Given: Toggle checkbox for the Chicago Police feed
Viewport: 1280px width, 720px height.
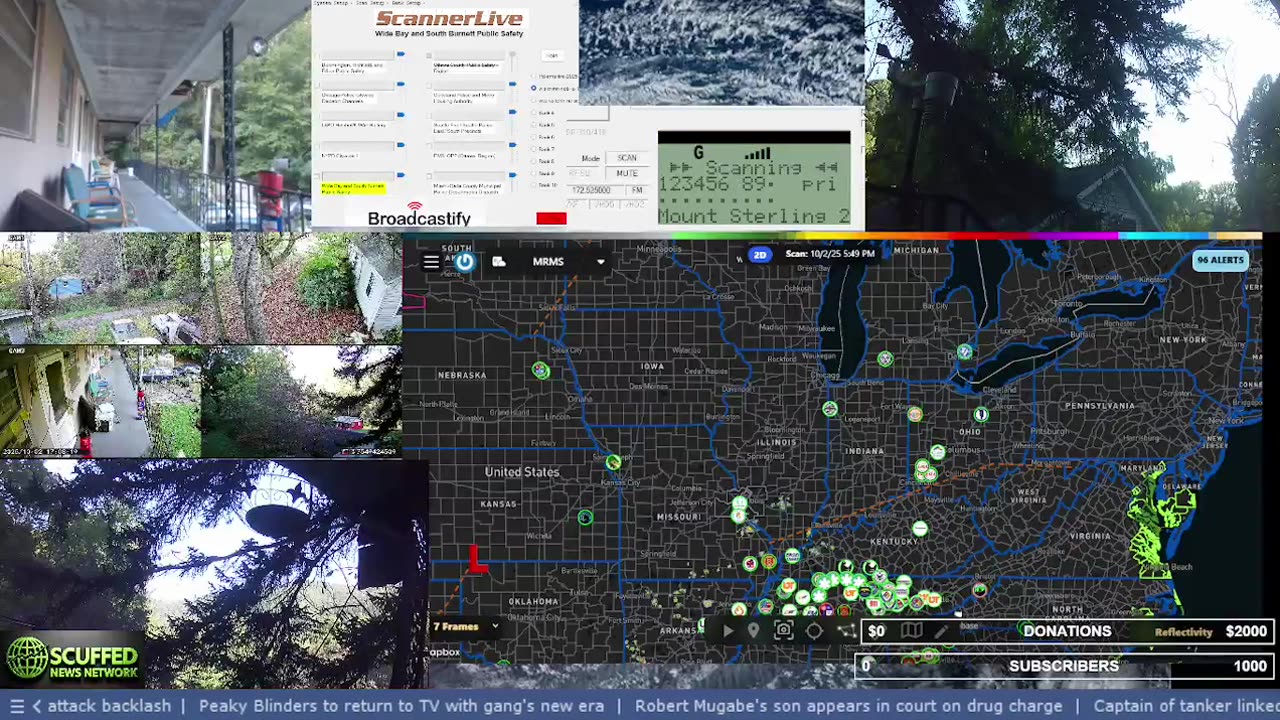Looking at the screenshot, I should pos(317,85).
